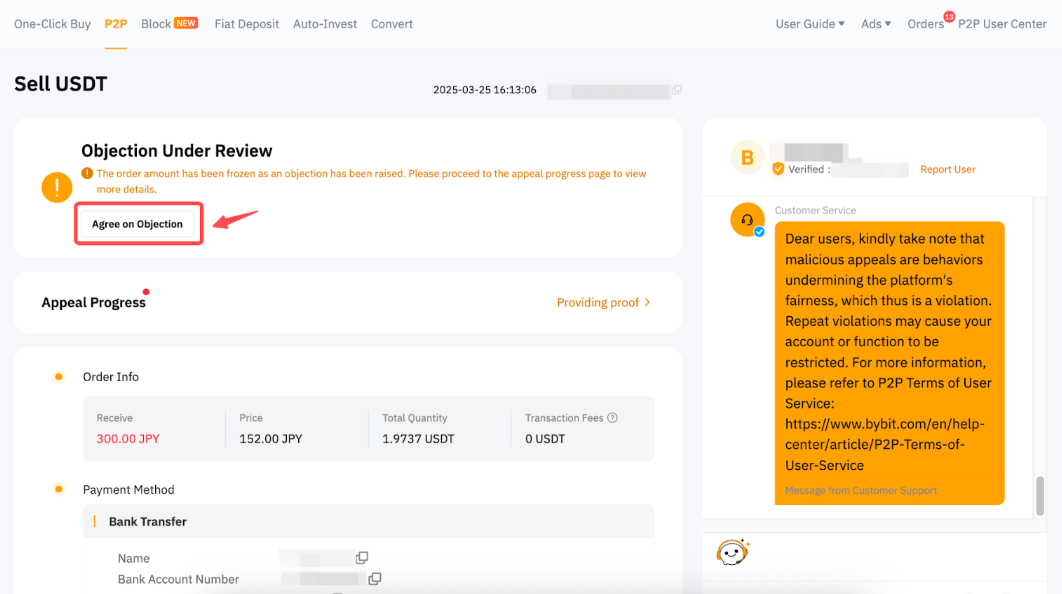The width and height of the screenshot is (1062, 594).
Task: Open Providing proof appeal details
Action: 603,302
